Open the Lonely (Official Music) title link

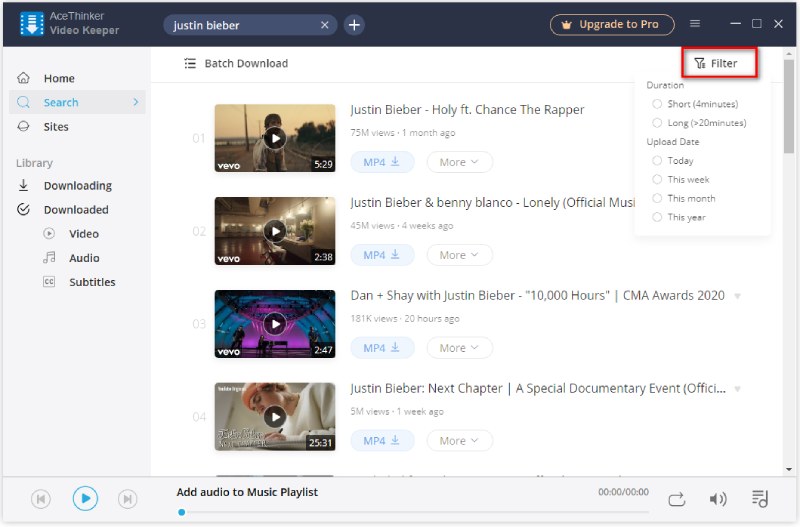pyautogui.click(x=492, y=203)
